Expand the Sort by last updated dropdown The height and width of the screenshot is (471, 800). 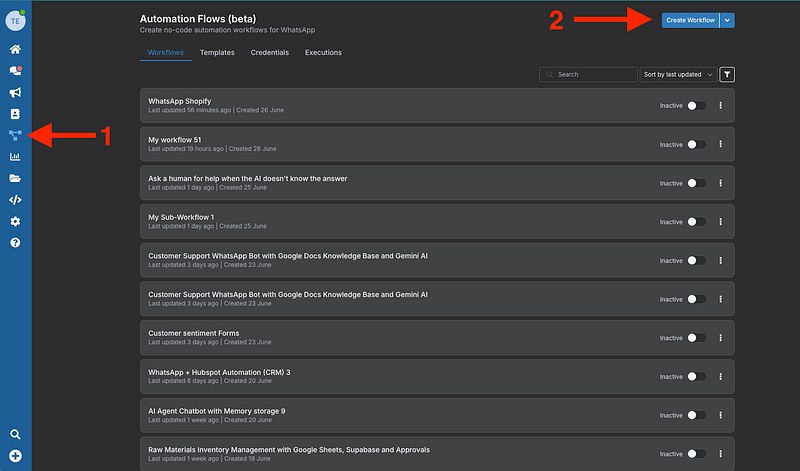click(x=678, y=74)
